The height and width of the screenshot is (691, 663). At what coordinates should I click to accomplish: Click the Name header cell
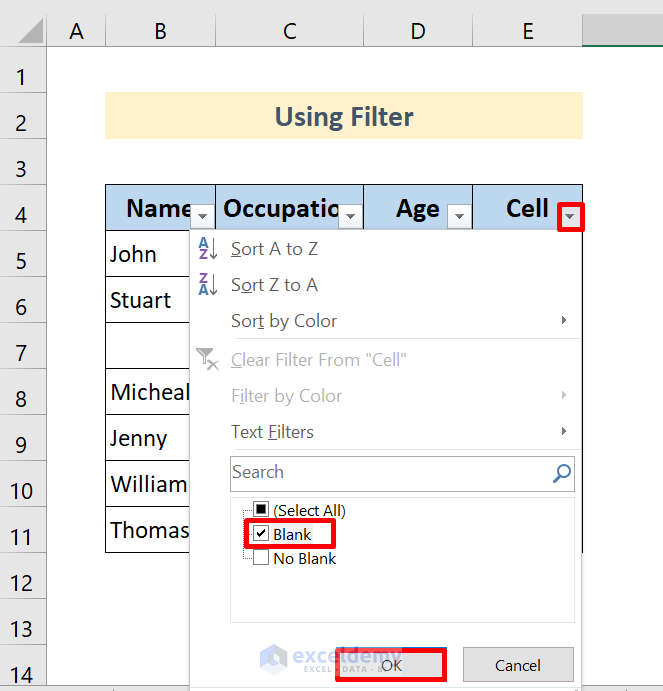pos(160,208)
